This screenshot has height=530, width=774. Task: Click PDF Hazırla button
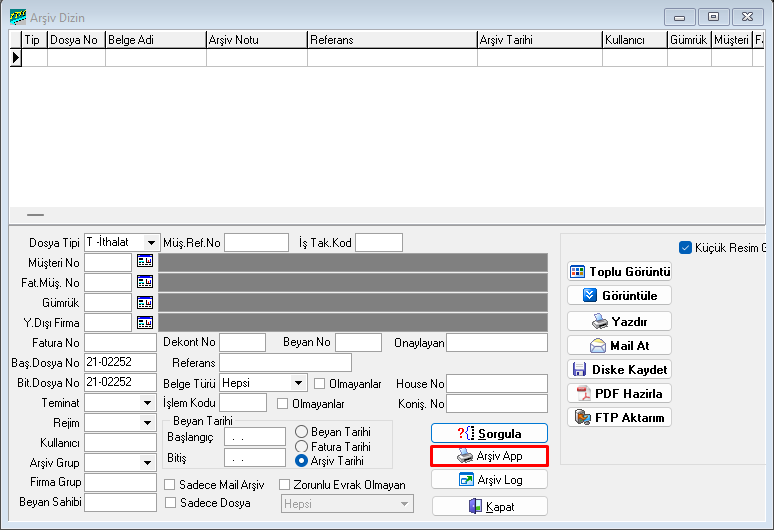point(619,393)
